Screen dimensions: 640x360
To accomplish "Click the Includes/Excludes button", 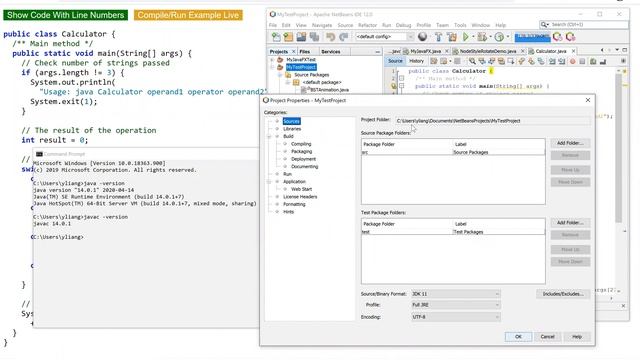I will click(x=563, y=294).
